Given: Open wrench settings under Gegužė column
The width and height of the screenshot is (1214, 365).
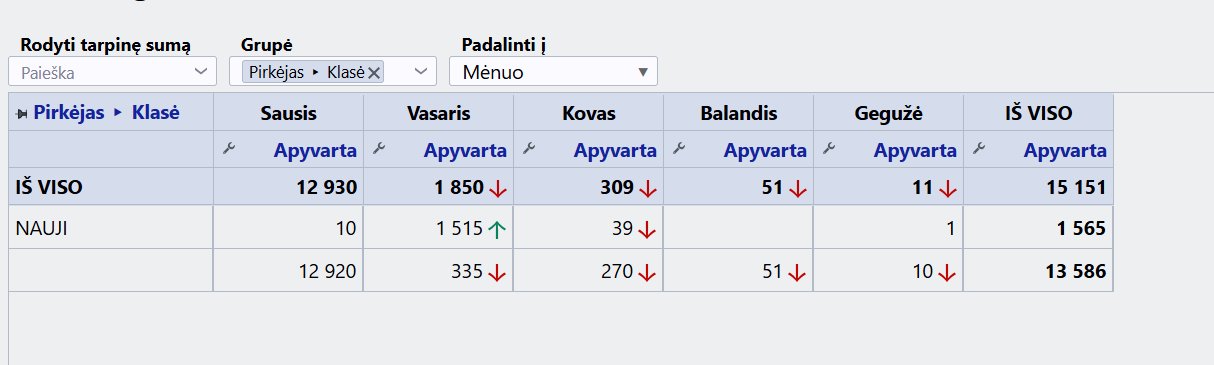Looking at the screenshot, I should coord(829,149).
